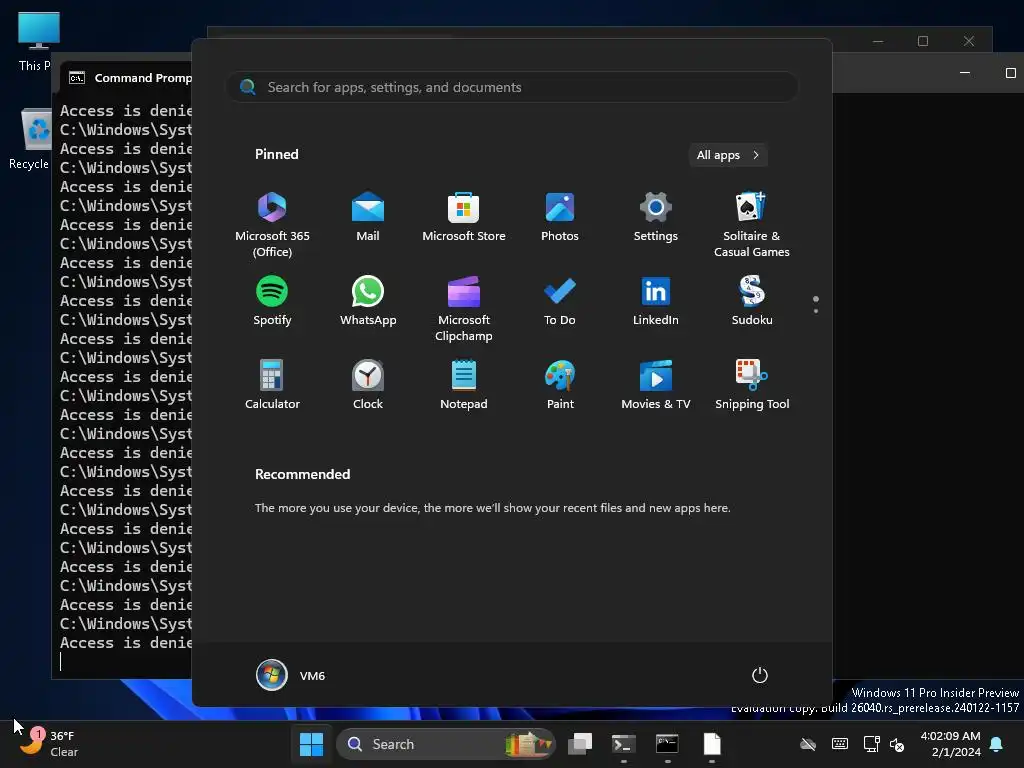Click the Command Prompt window title bar icon
The image size is (1024, 768).
click(x=77, y=78)
